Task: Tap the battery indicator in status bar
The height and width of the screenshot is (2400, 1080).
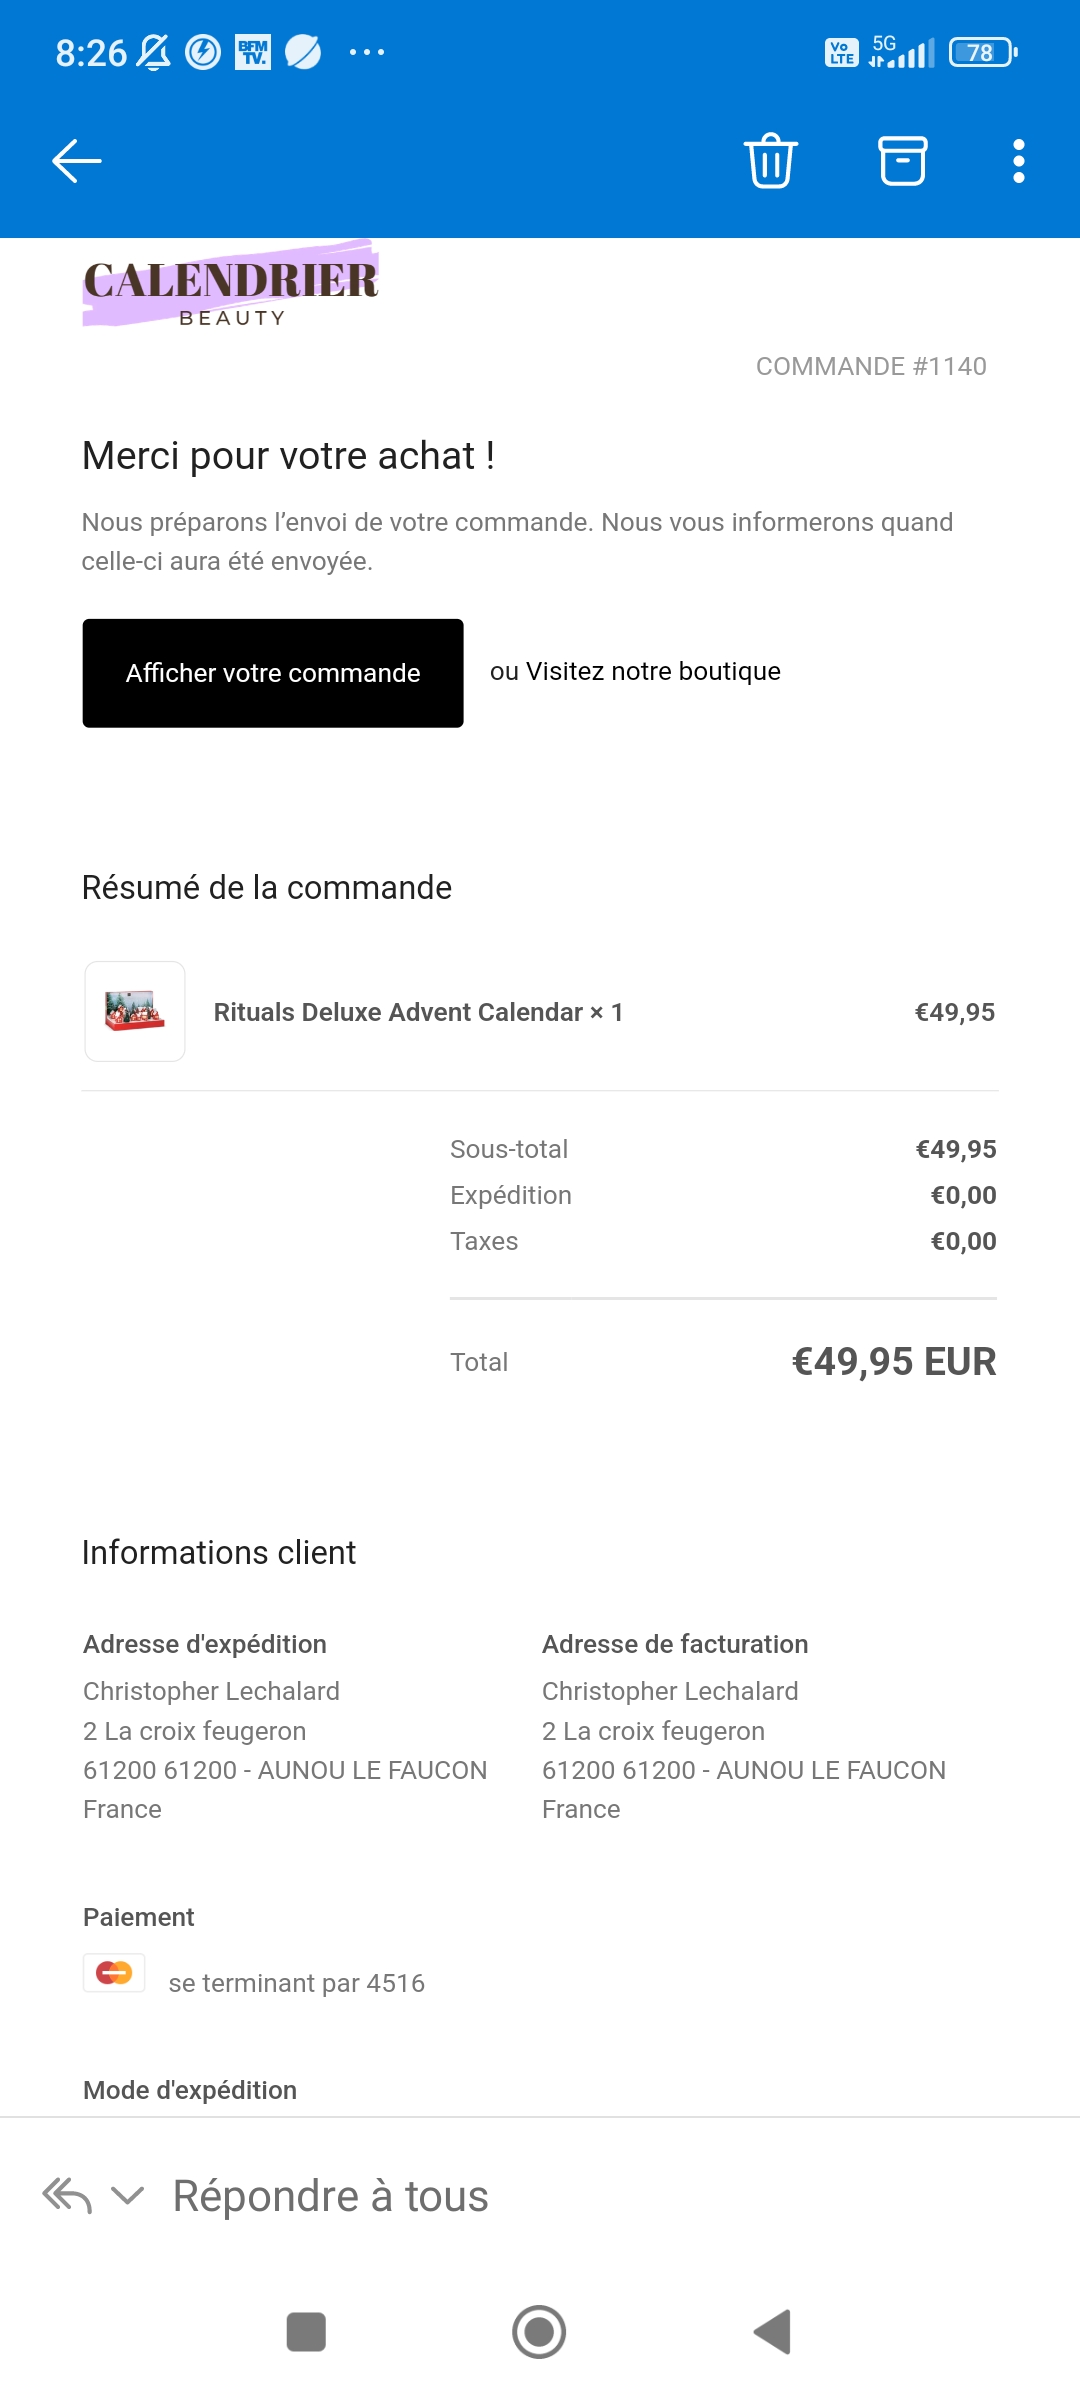Action: tap(983, 52)
